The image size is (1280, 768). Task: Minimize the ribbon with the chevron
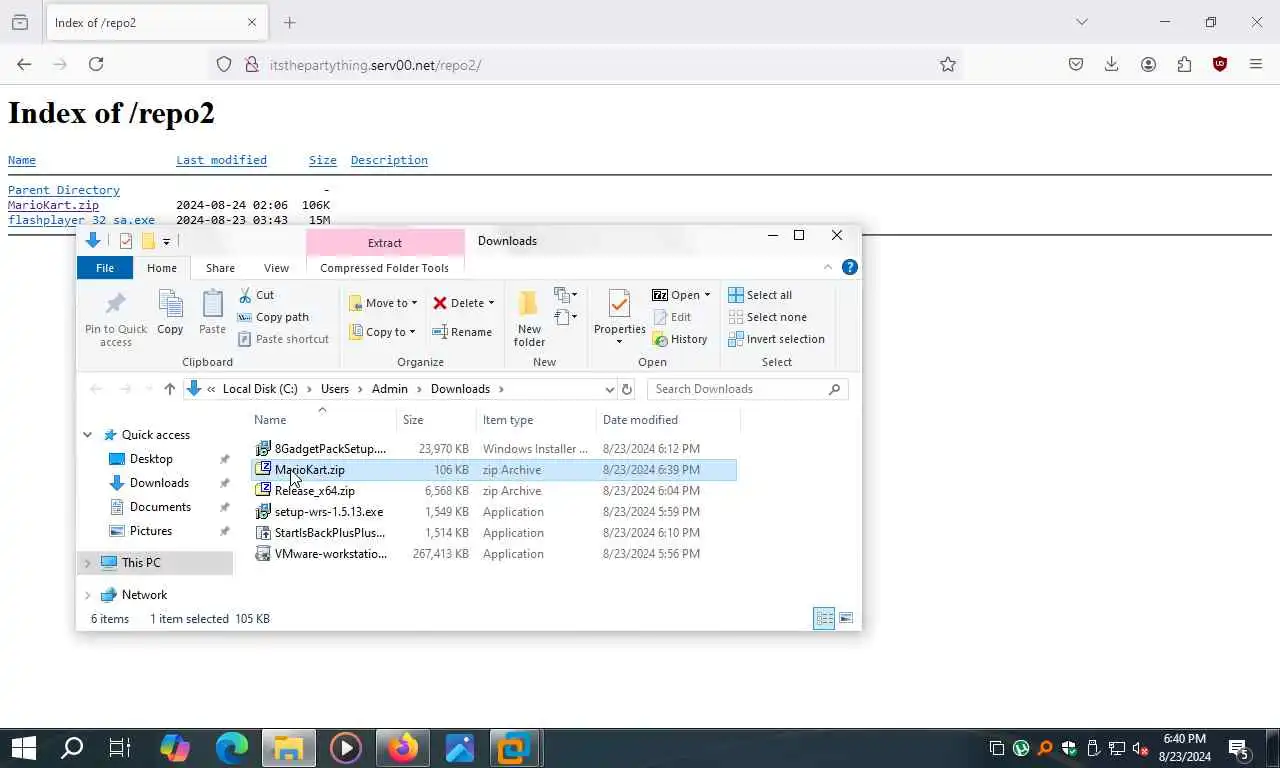[828, 267]
